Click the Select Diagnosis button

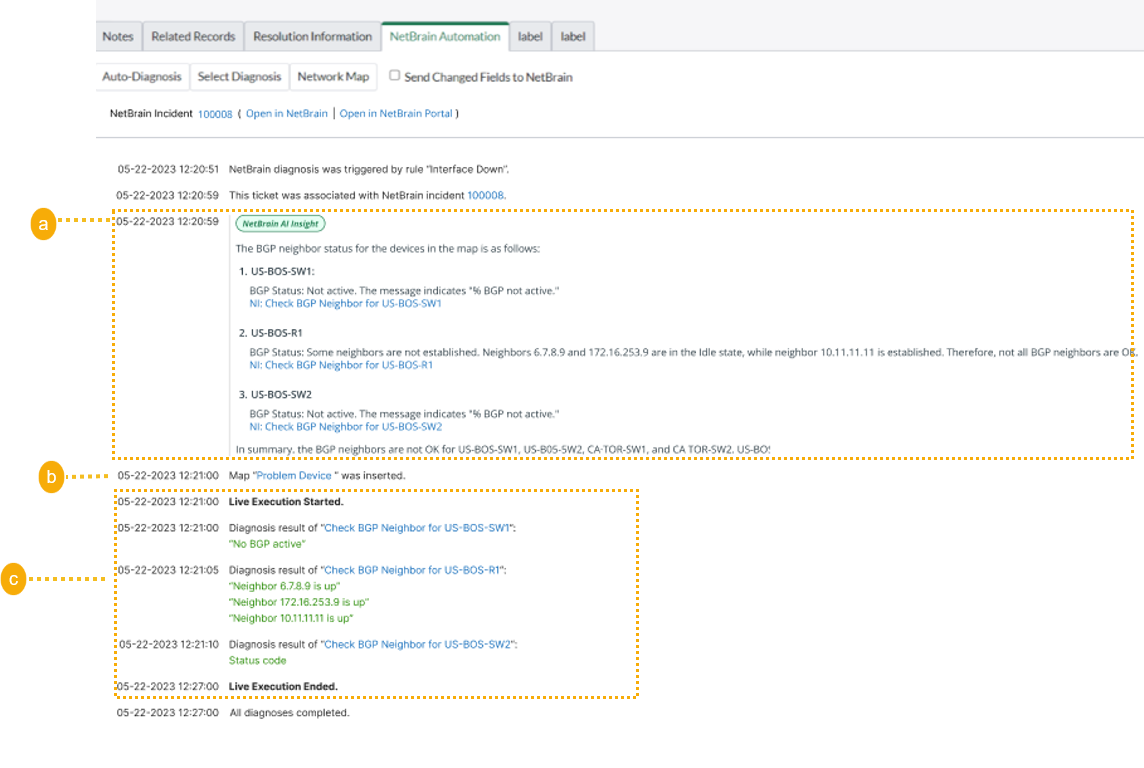pyautogui.click(x=239, y=77)
